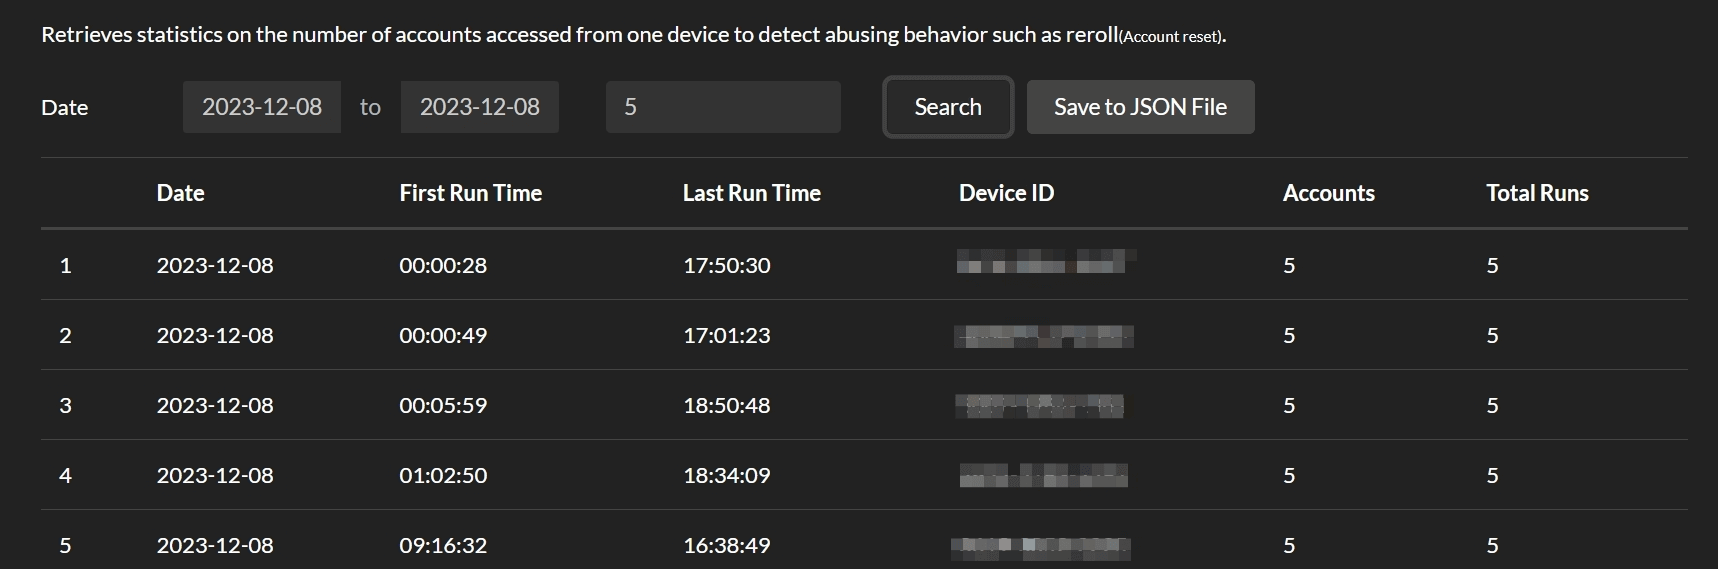Sort by First Run Time header
The image size is (1718, 569).
pos(470,193)
